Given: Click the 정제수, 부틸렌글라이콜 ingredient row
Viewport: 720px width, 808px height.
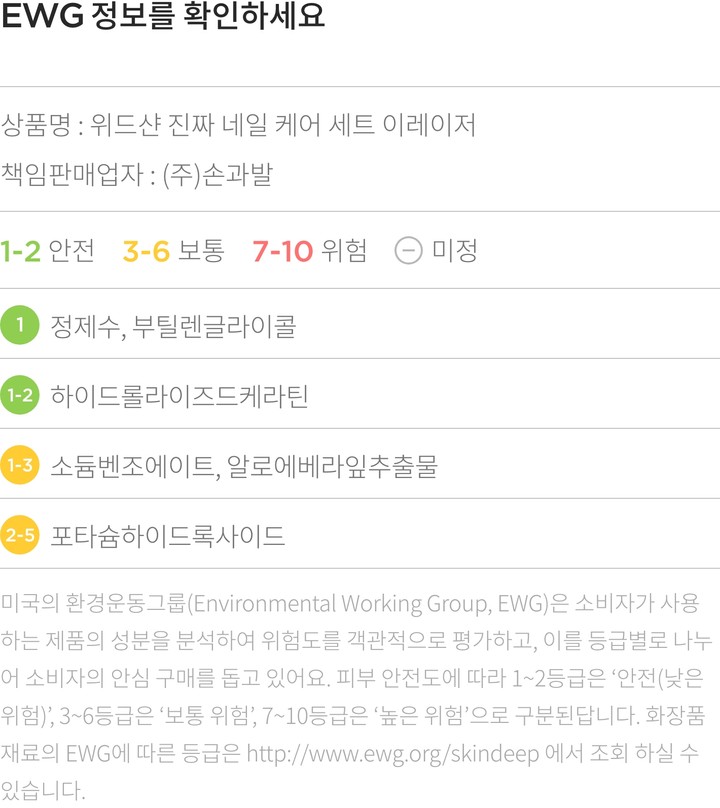Looking at the screenshot, I should [x=173, y=326].
